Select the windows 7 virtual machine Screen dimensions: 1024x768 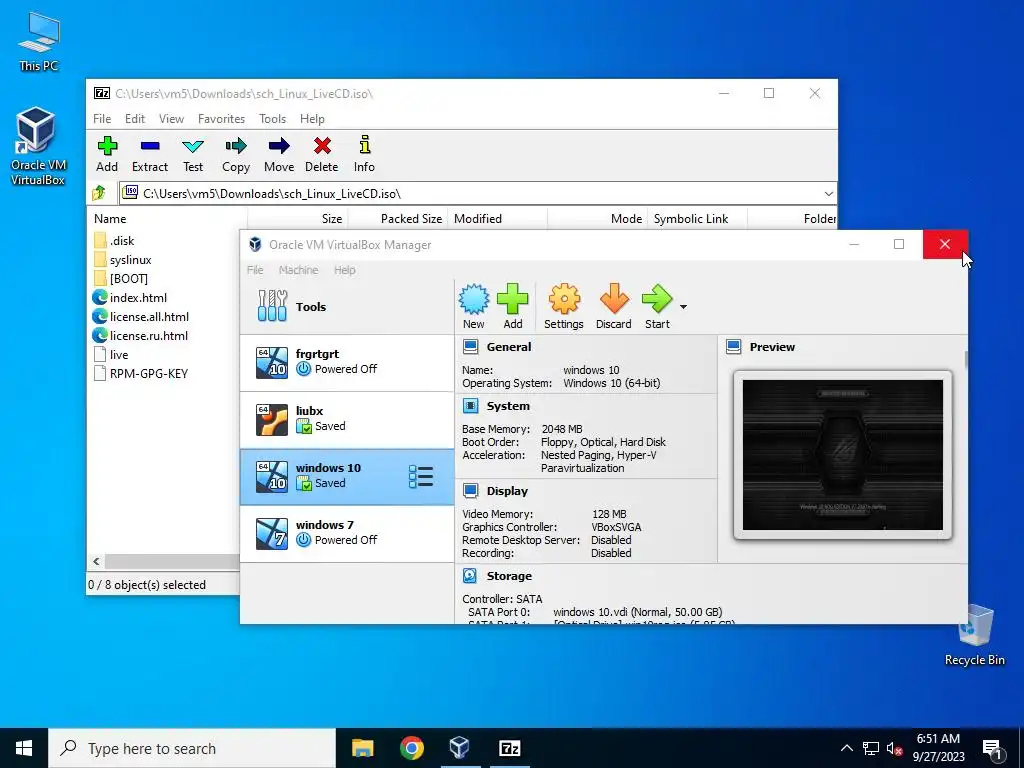[347, 534]
